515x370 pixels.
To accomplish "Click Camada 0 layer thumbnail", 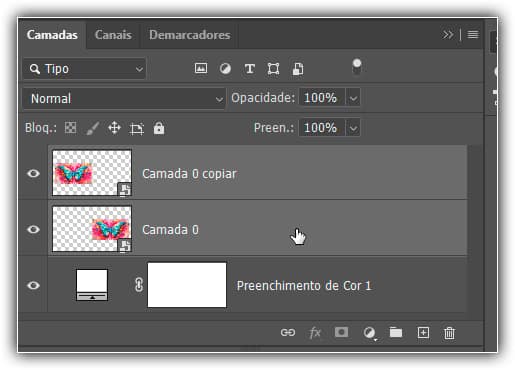I will point(92,229).
